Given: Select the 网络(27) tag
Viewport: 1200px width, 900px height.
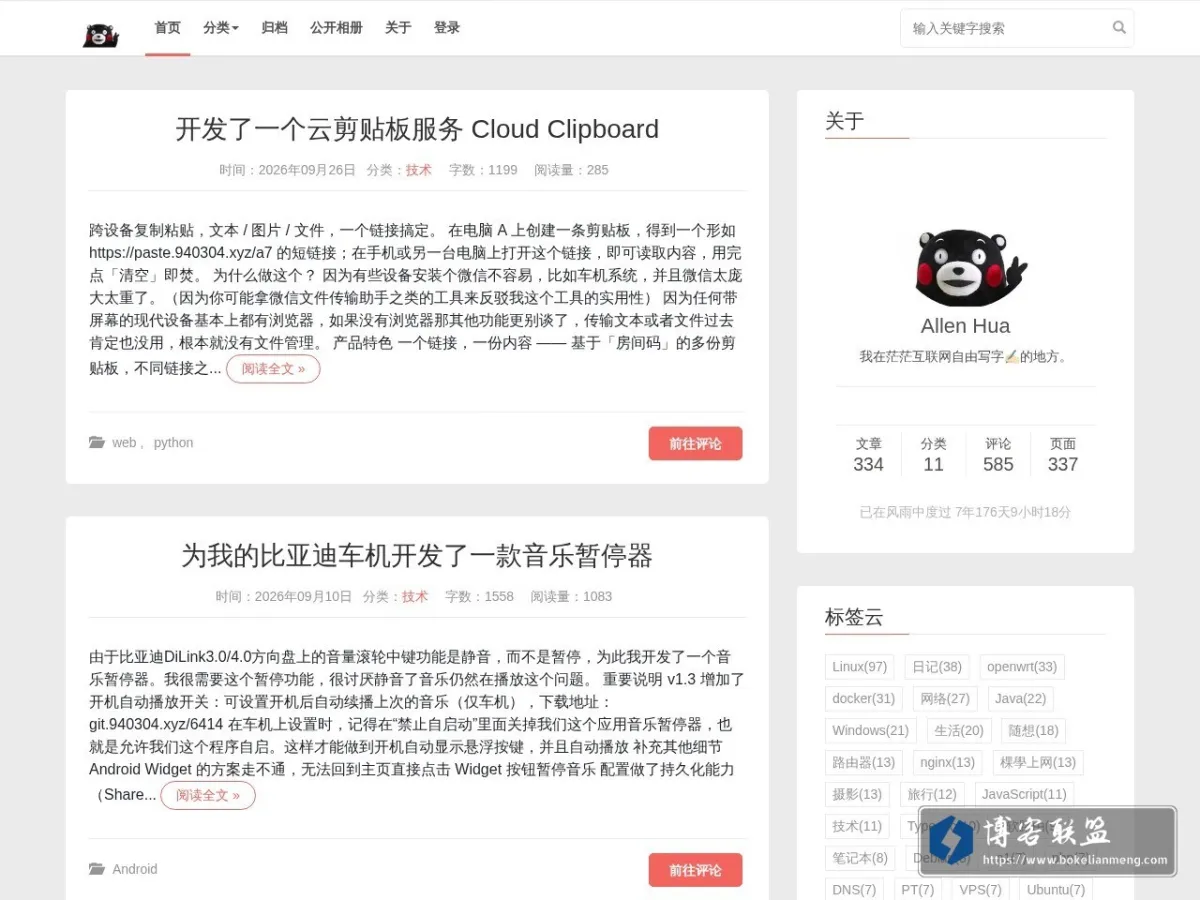Looking at the screenshot, I should coord(945,699).
